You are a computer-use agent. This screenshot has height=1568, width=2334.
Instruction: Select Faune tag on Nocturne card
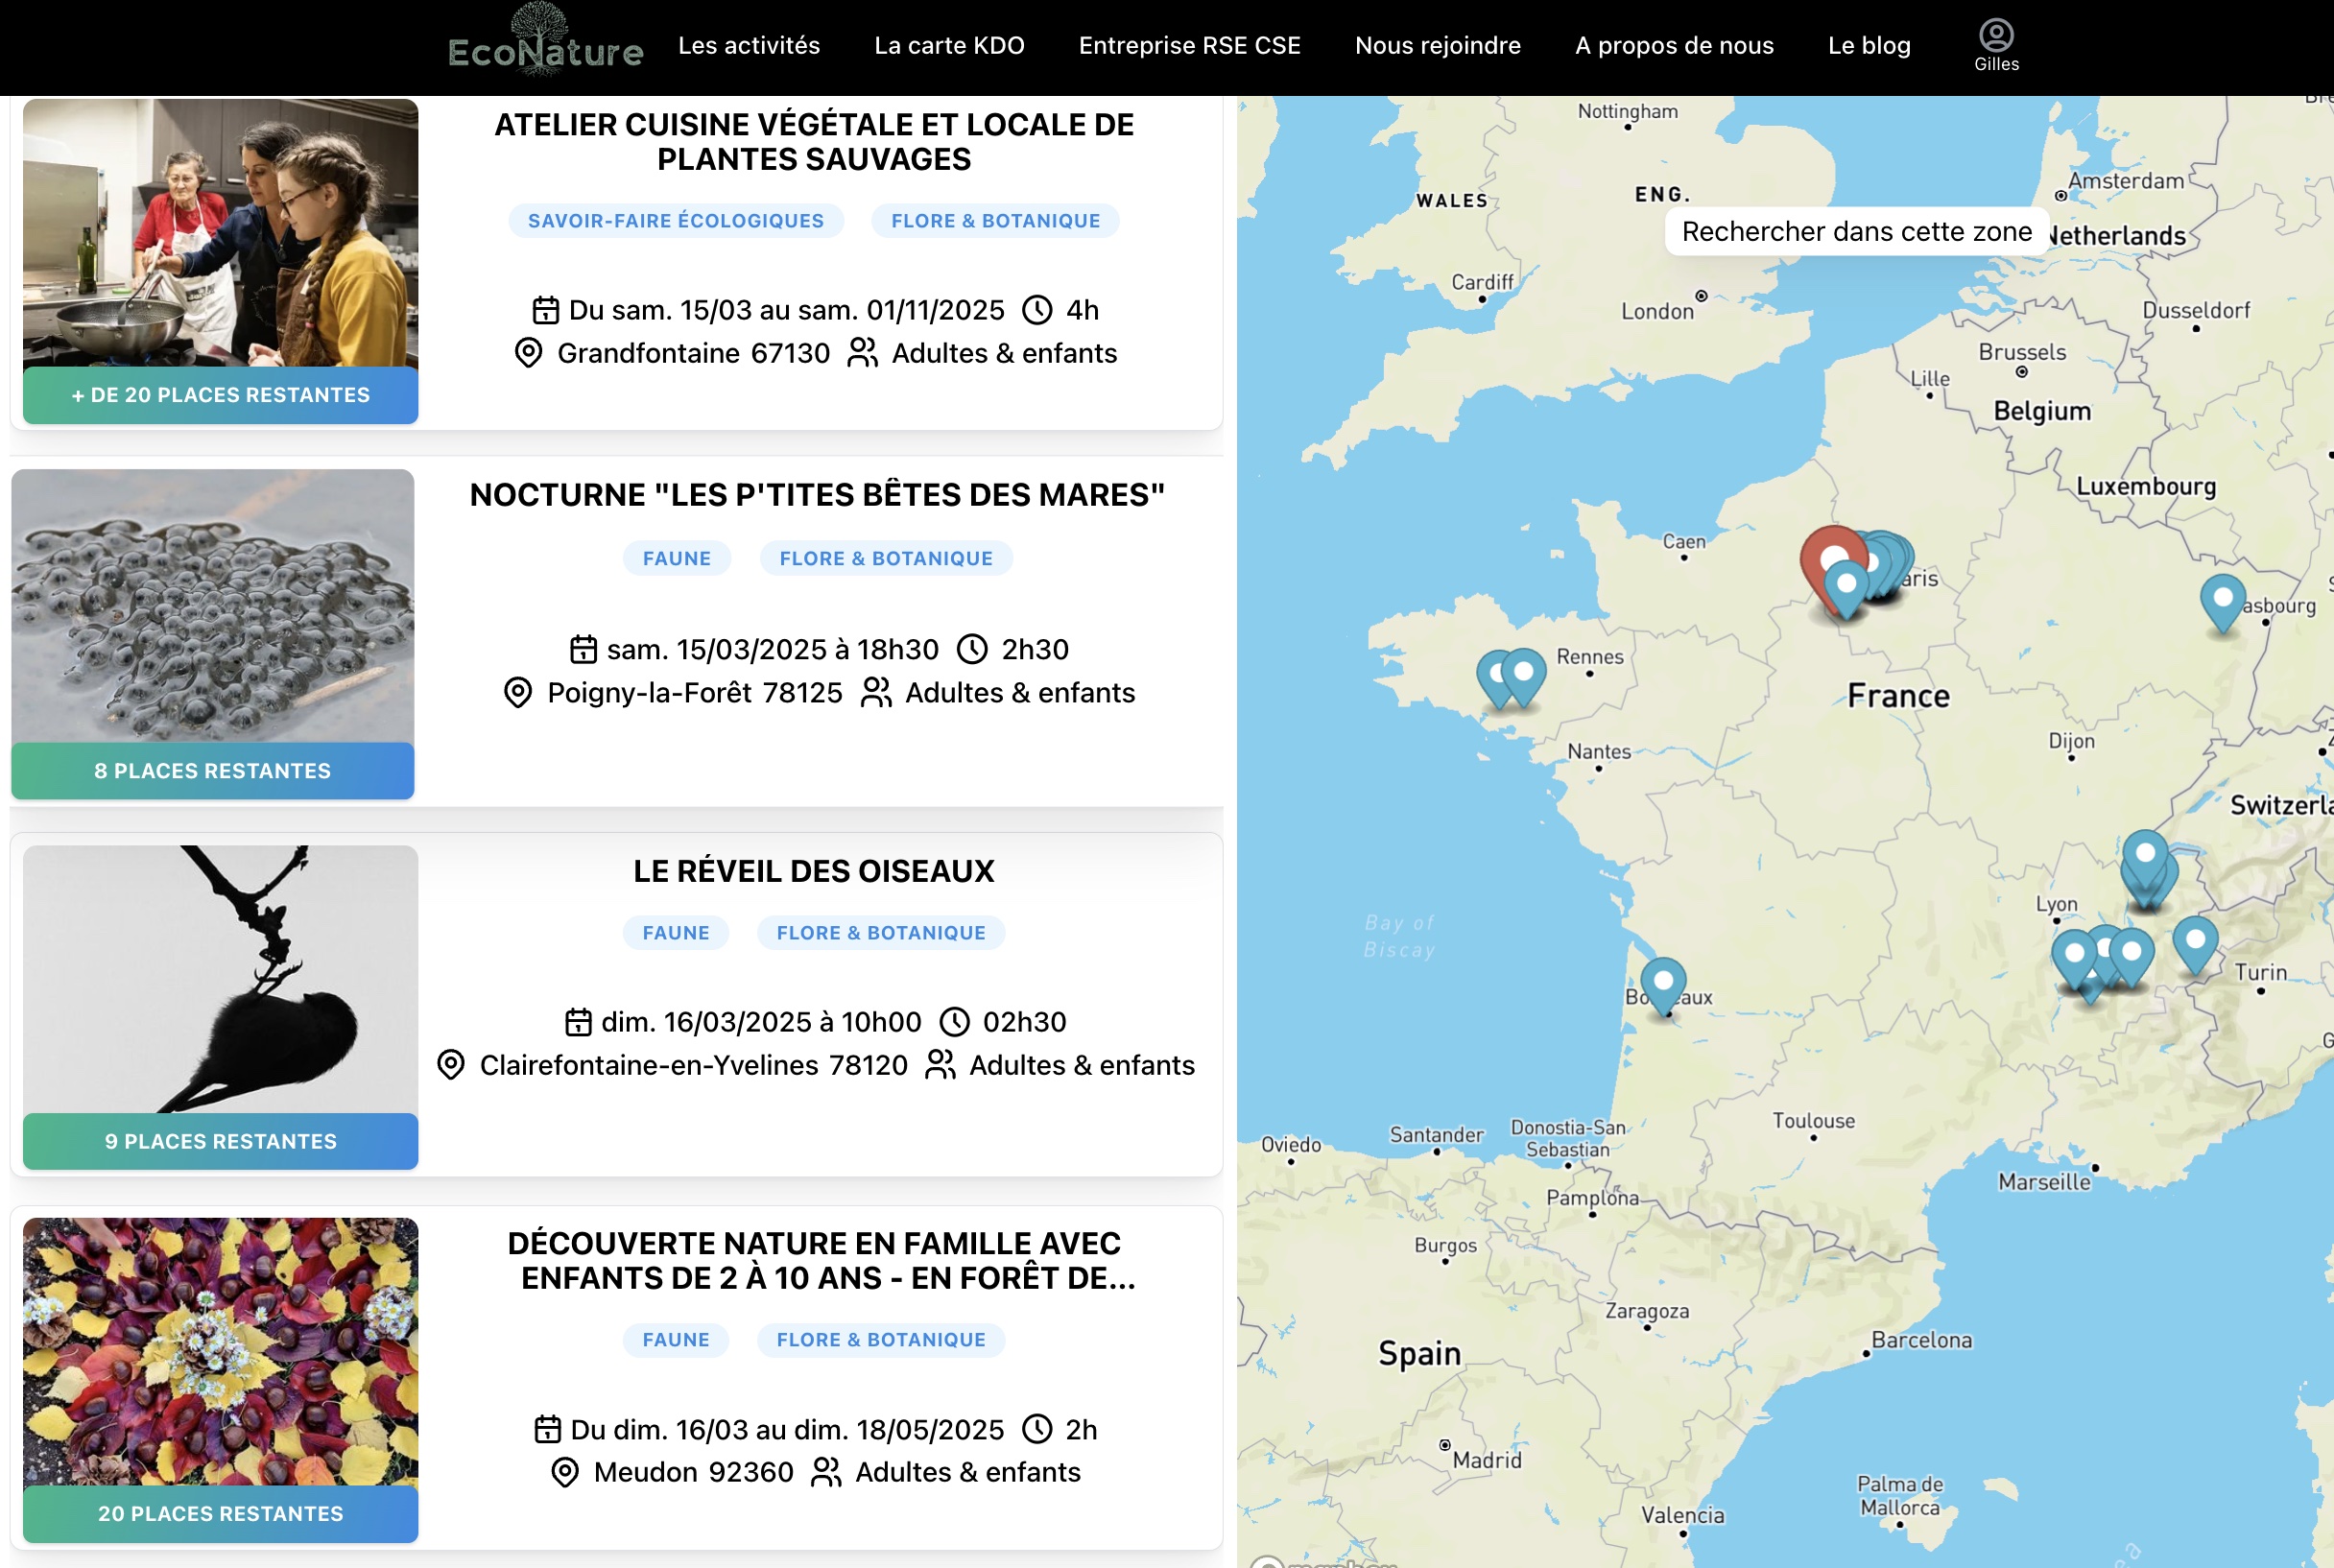pos(677,559)
